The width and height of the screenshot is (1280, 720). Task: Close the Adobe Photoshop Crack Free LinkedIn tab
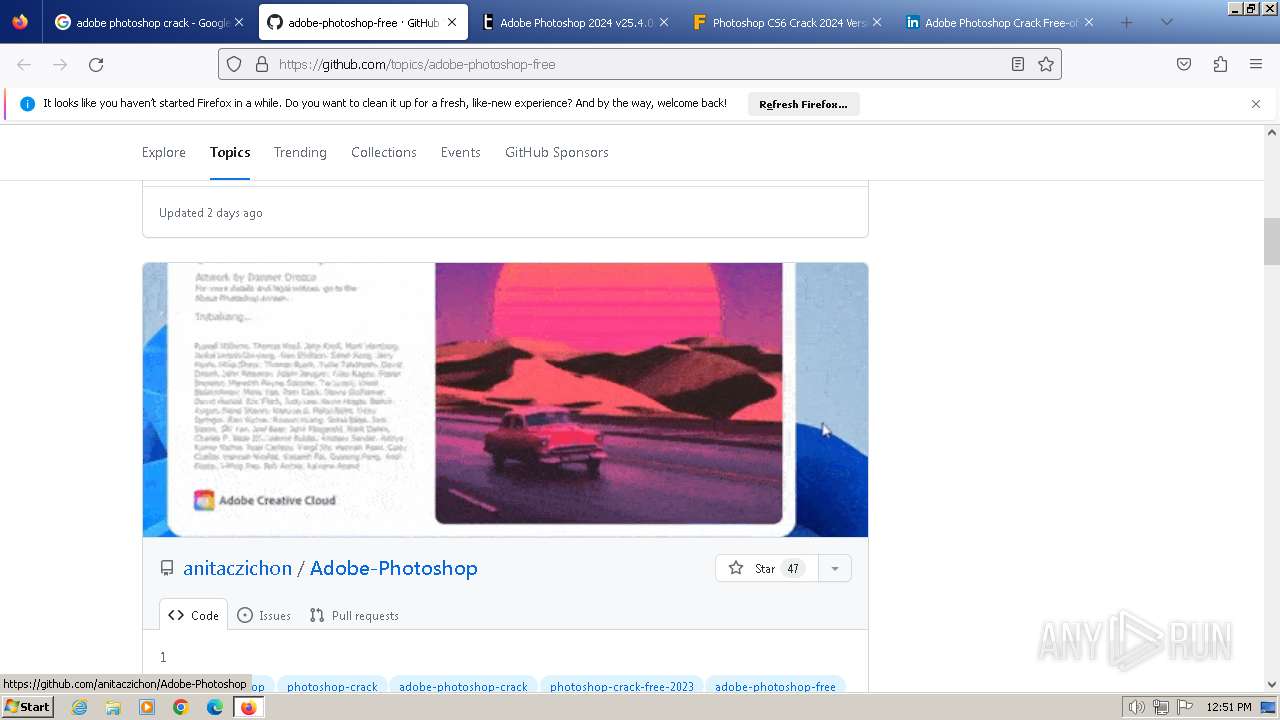[x=1089, y=22]
